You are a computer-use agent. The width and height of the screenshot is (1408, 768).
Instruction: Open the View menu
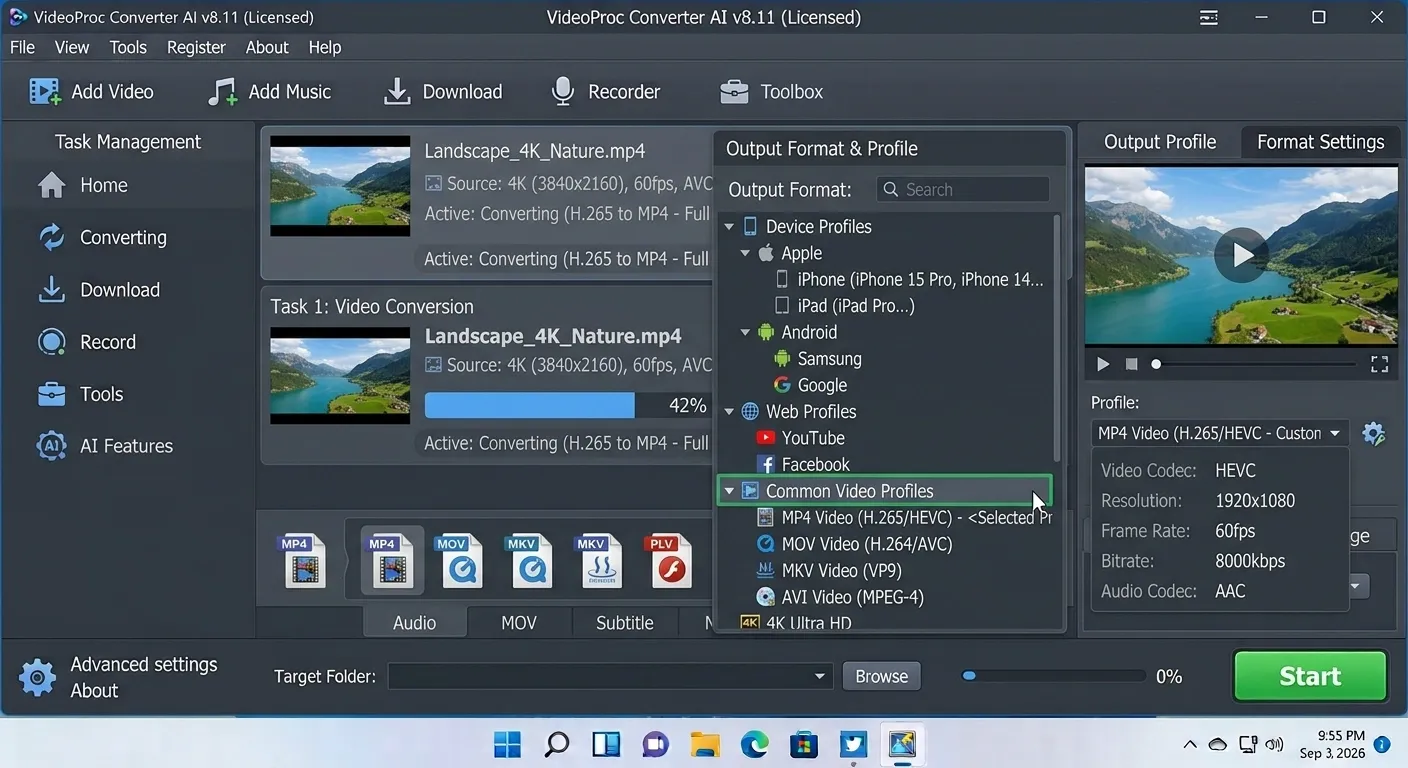[72, 47]
